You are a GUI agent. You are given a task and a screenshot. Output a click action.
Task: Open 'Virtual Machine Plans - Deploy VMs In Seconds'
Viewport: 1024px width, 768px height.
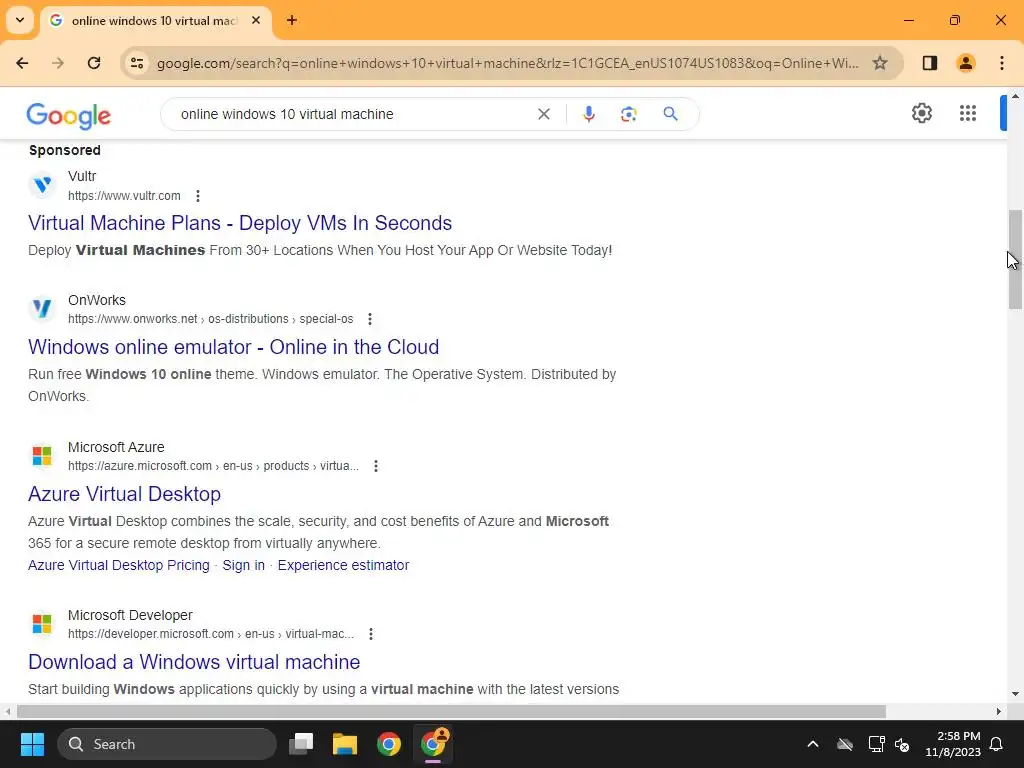coord(240,223)
